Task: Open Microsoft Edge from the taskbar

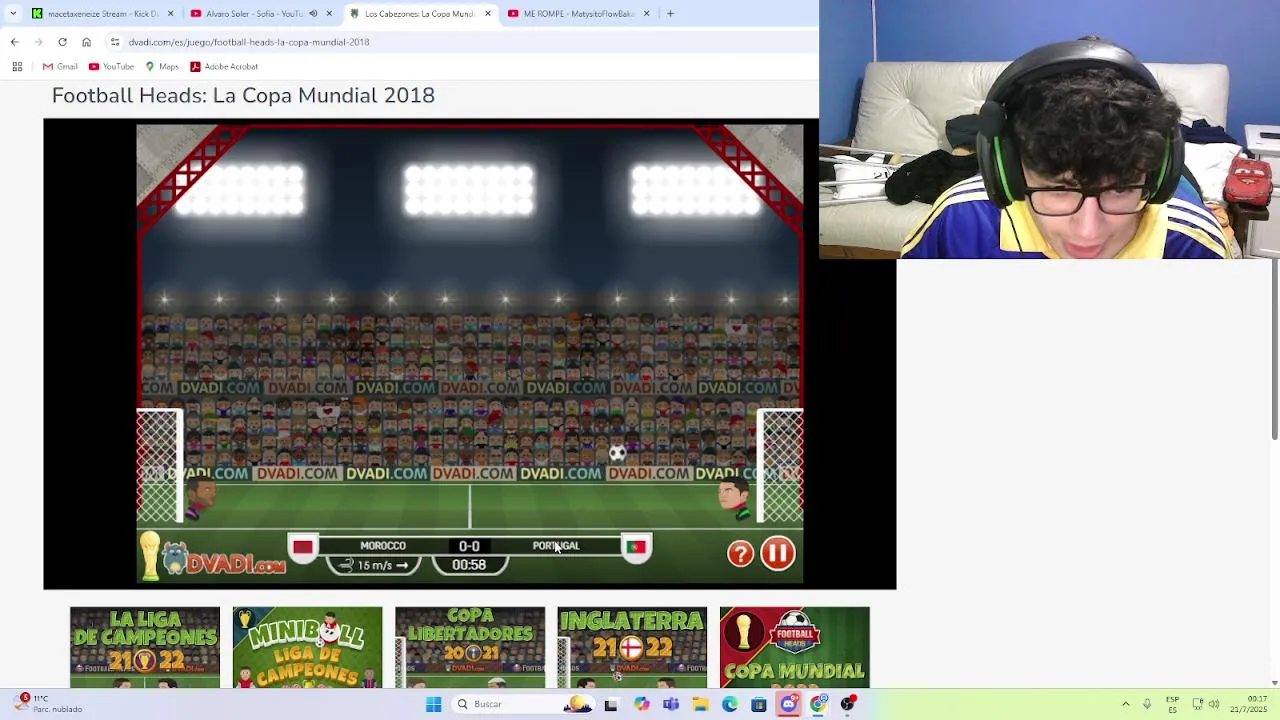Action: pyautogui.click(x=730, y=704)
